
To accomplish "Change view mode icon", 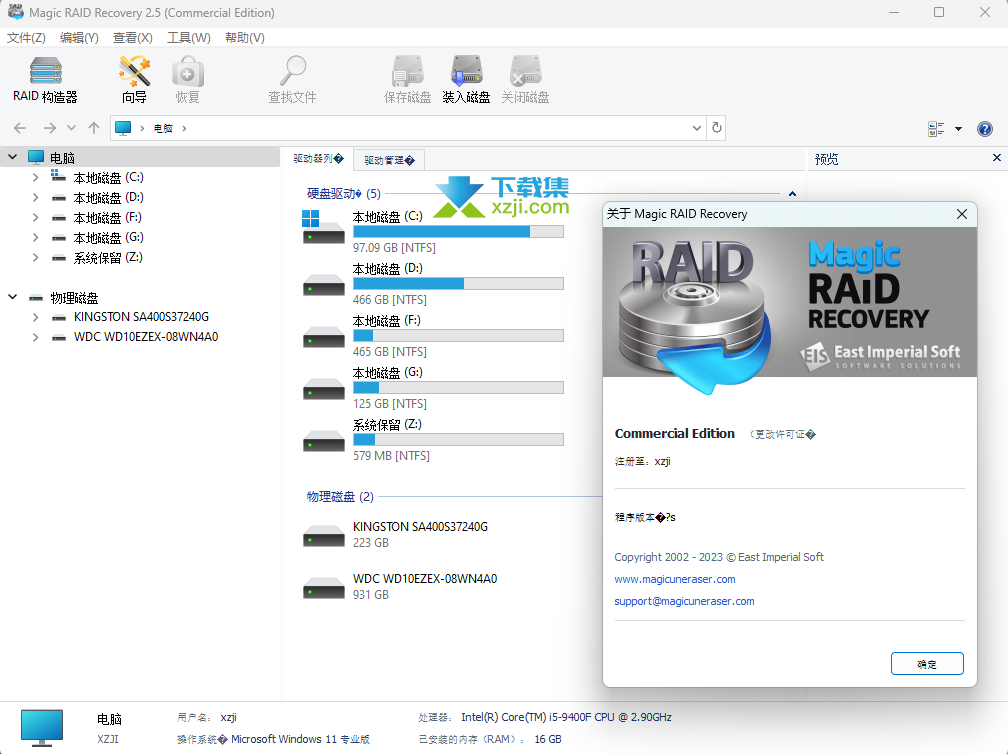I will tap(936, 129).
